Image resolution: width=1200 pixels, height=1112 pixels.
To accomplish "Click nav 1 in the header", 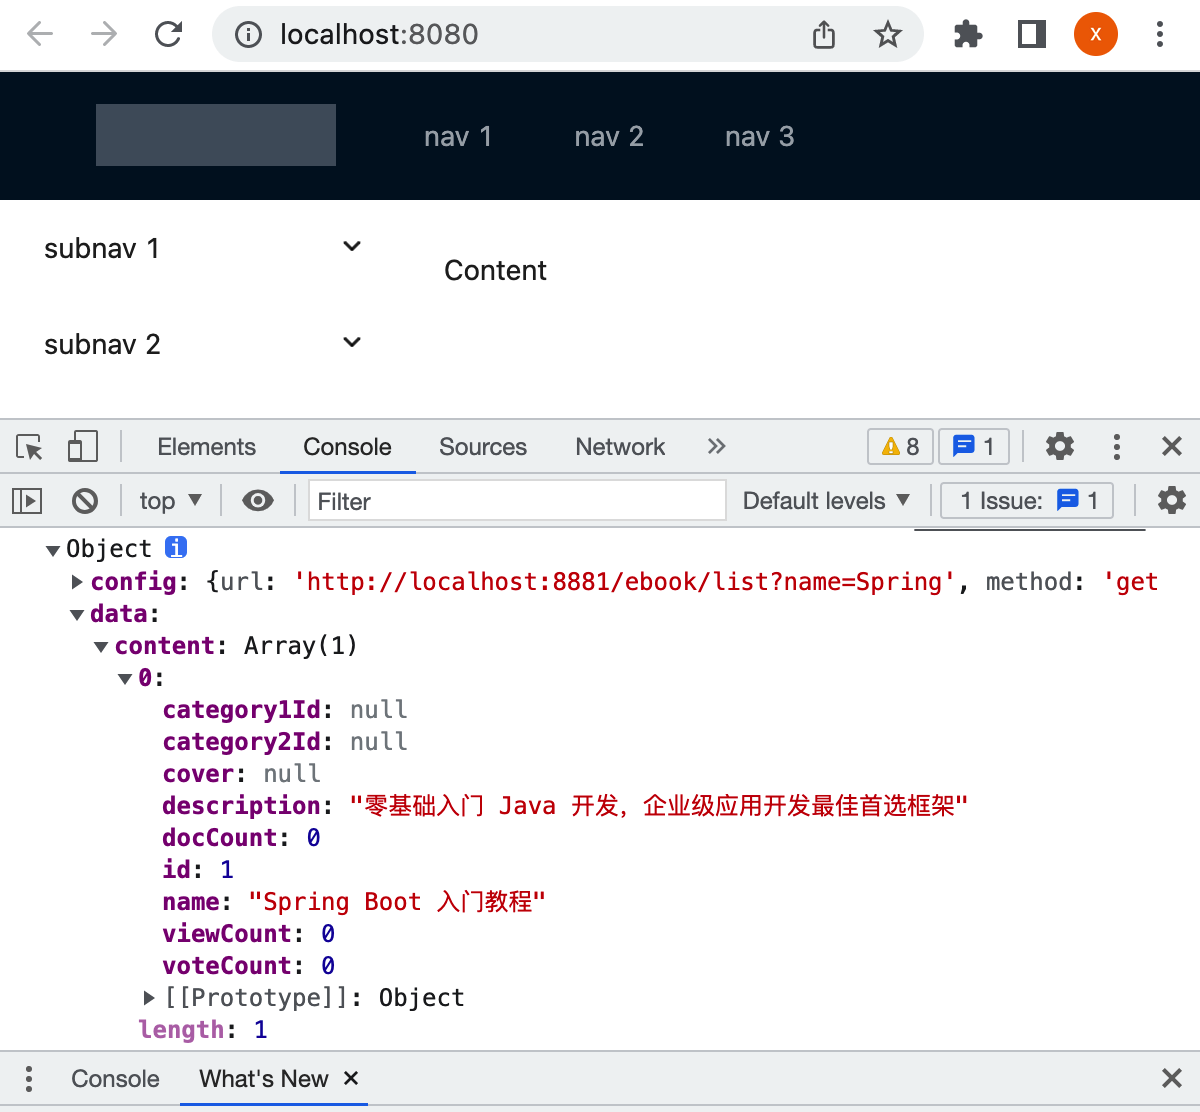I will pyautogui.click(x=458, y=136).
